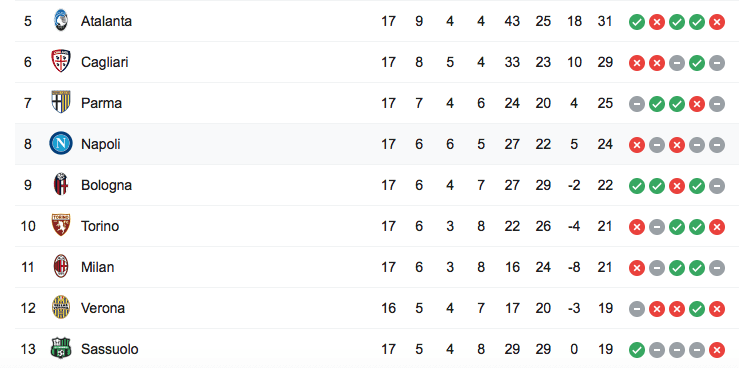Click the Bologna club crest
The image size is (739, 368).
pos(61,185)
